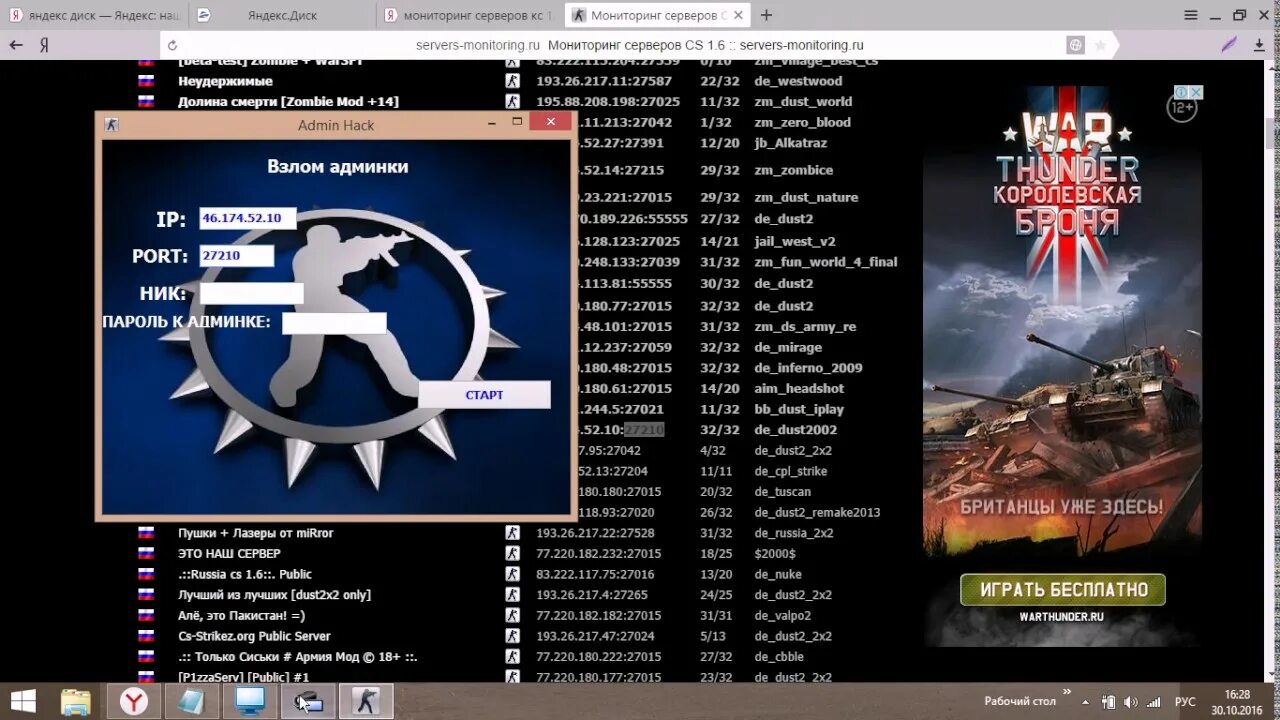Click the War Thunder tank banner image
The height and width of the screenshot is (720, 1280).
click(1062, 366)
